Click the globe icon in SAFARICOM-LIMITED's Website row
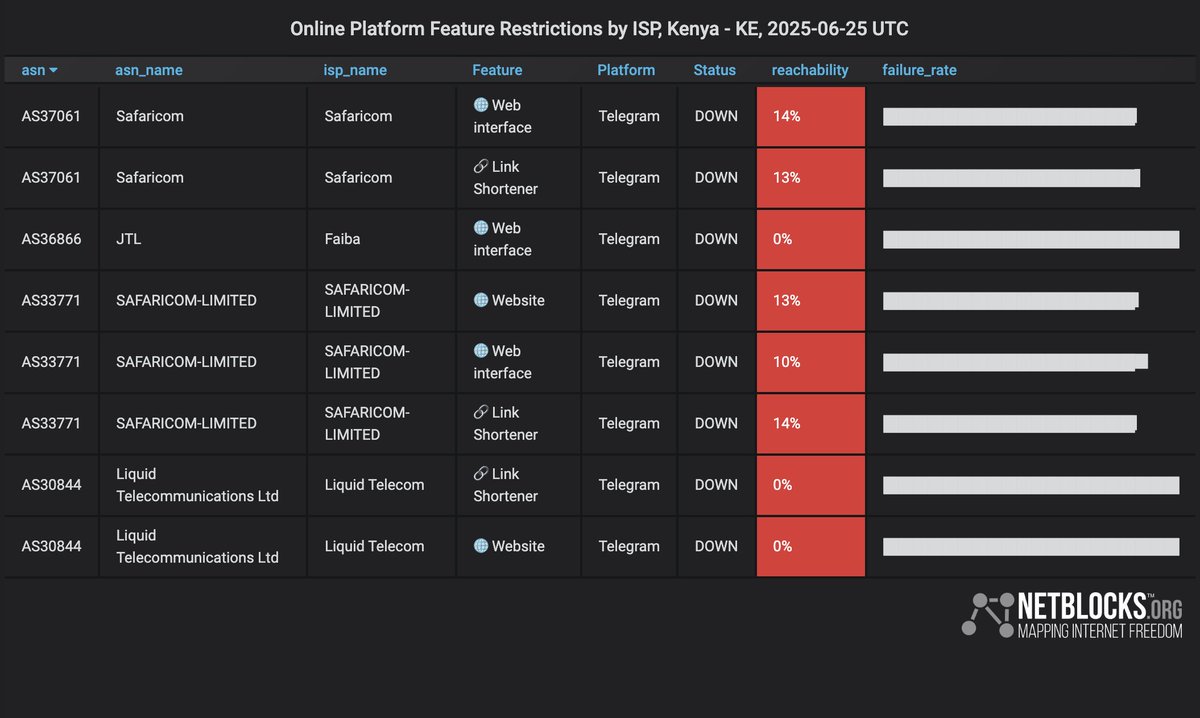Image resolution: width=1200 pixels, height=718 pixels. pos(481,300)
